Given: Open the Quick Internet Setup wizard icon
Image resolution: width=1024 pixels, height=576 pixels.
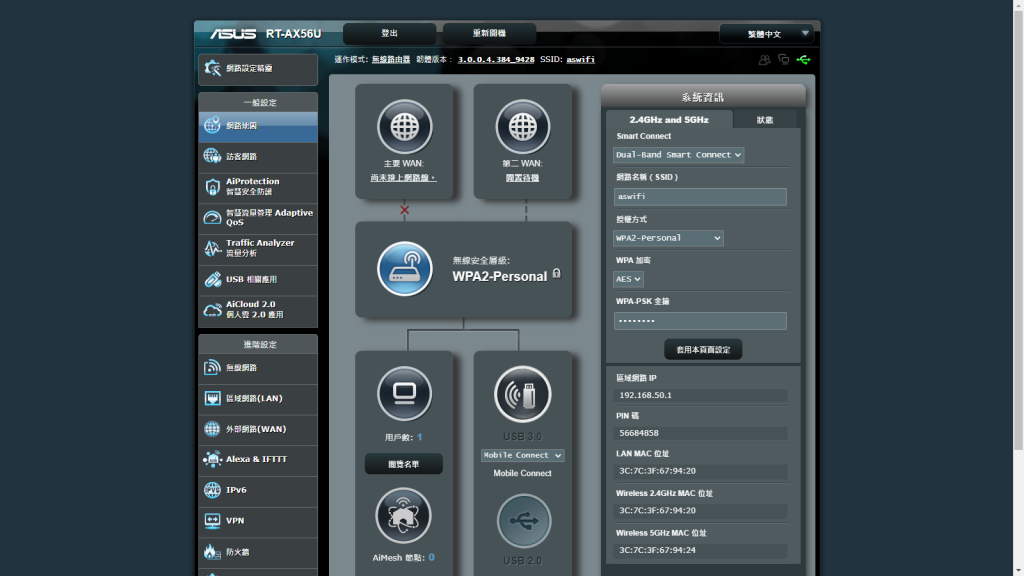Looking at the screenshot, I should 212,68.
